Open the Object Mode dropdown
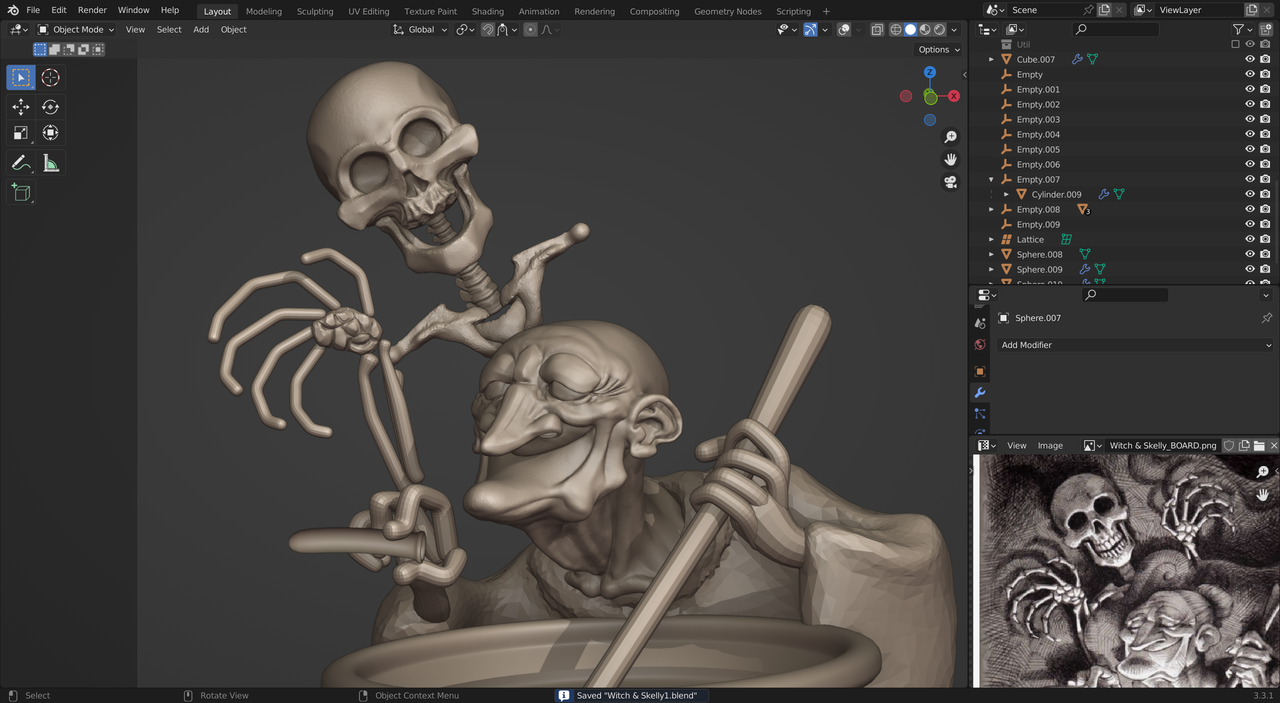The height and width of the screenshot is (703, 1280). (75, 29)
